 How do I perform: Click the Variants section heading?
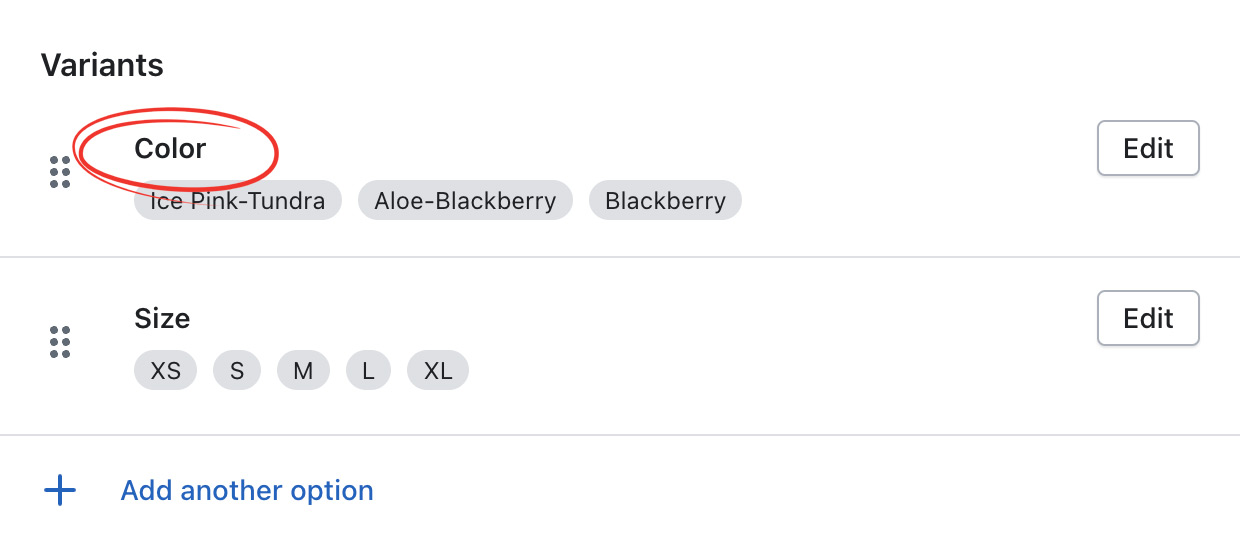(102, 65)
